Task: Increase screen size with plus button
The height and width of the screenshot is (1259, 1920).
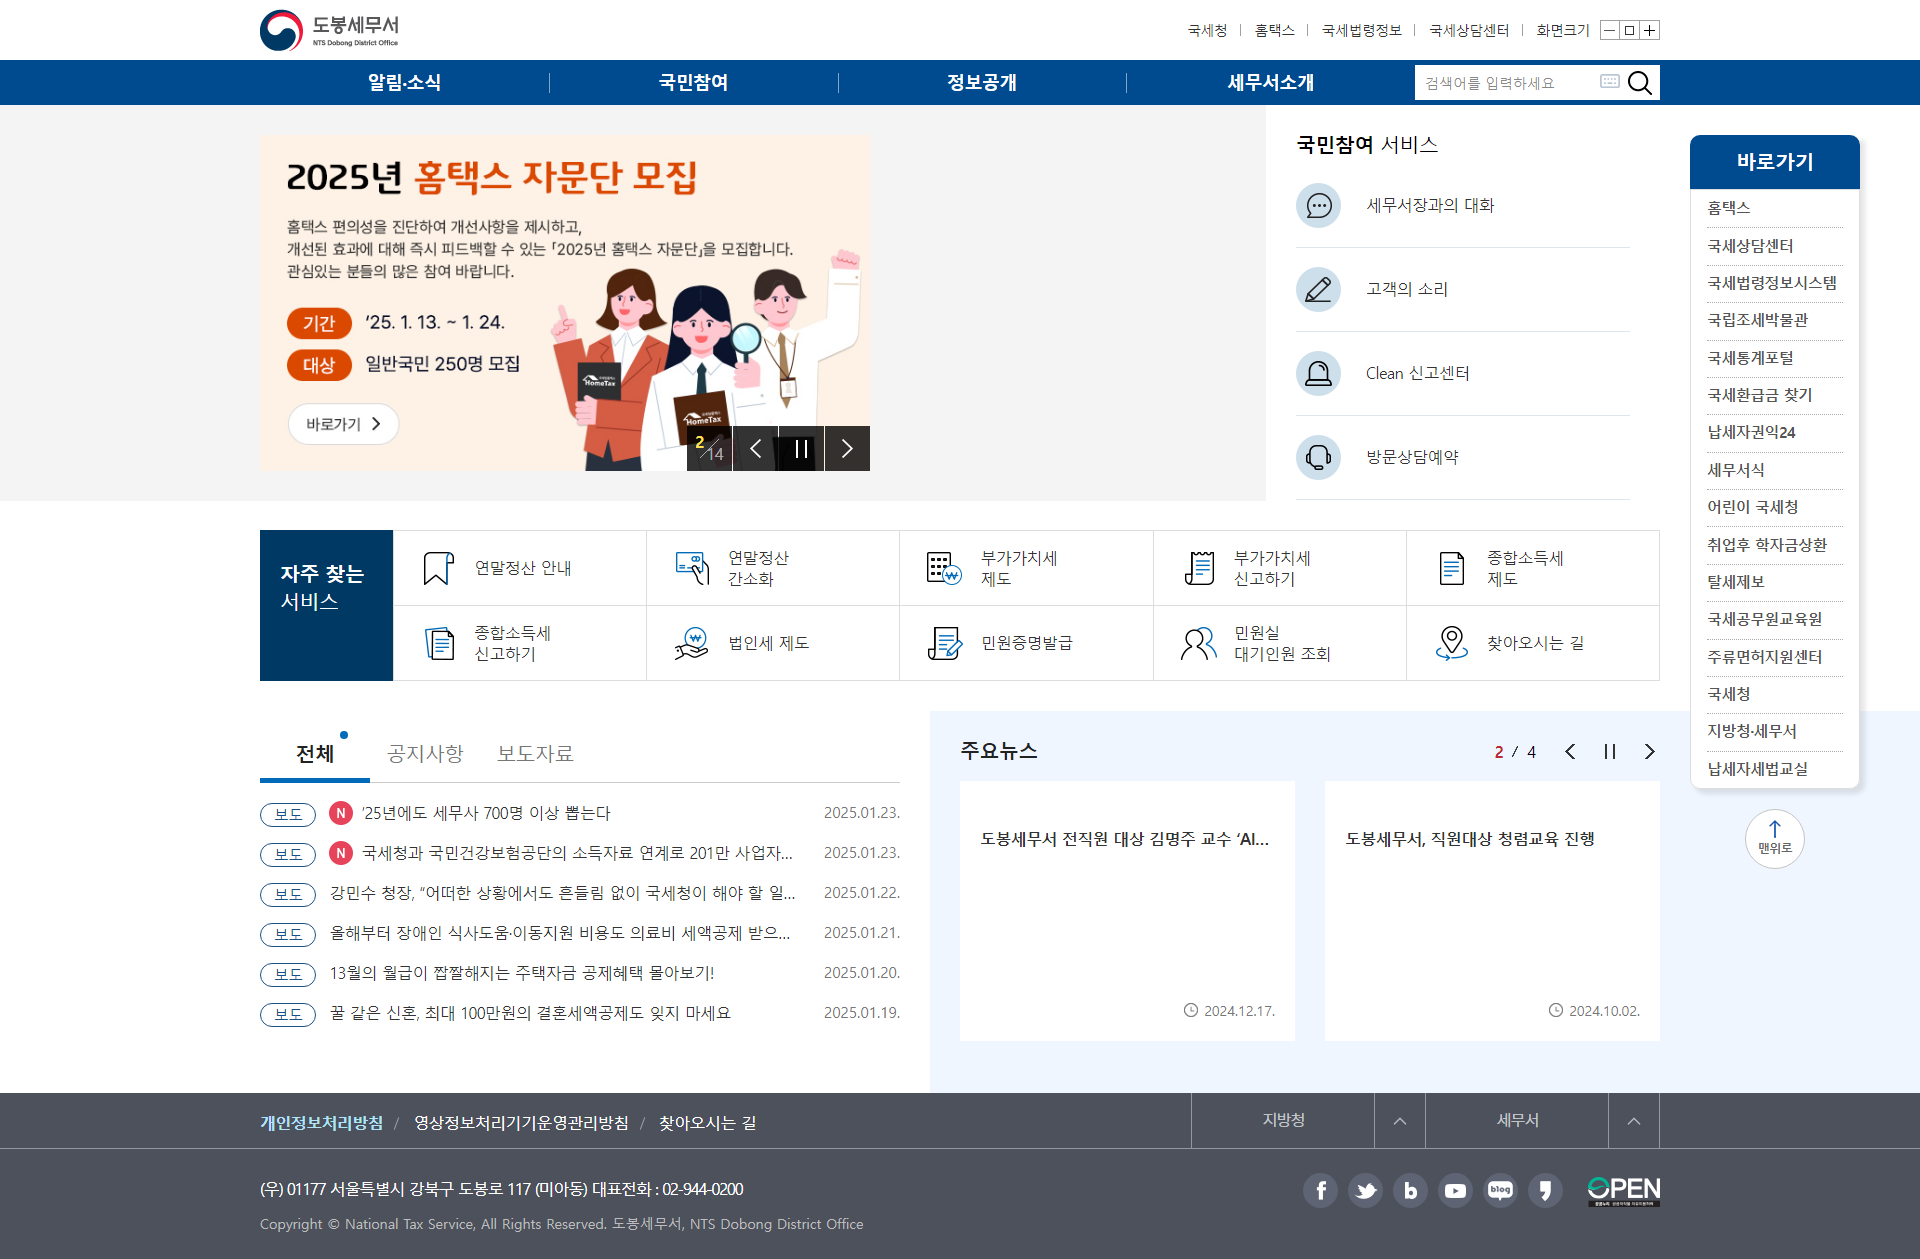Action: [1650, 31]
